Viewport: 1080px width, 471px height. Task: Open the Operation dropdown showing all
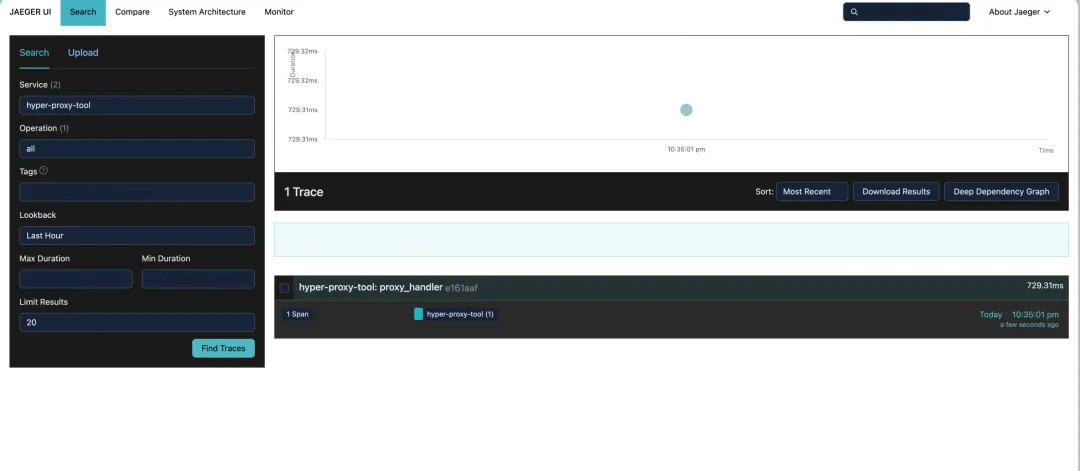pos(137,149)
